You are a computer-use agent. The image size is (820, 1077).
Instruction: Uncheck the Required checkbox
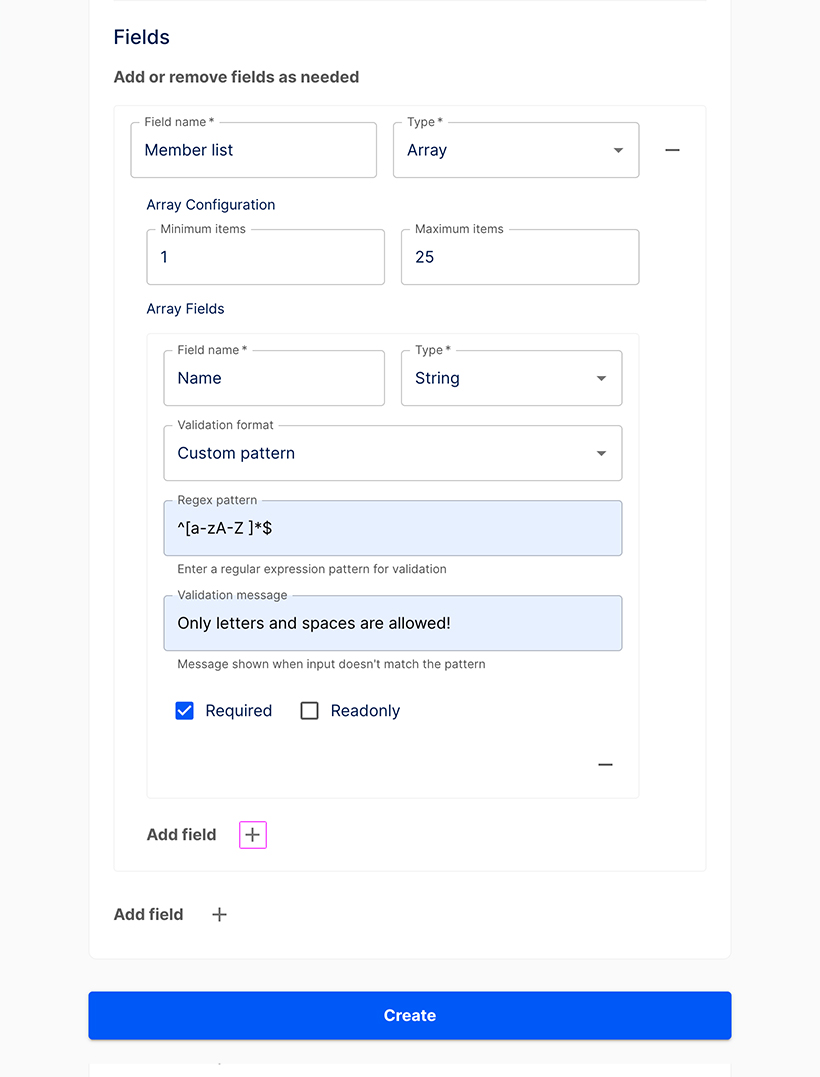click(184, 711)
